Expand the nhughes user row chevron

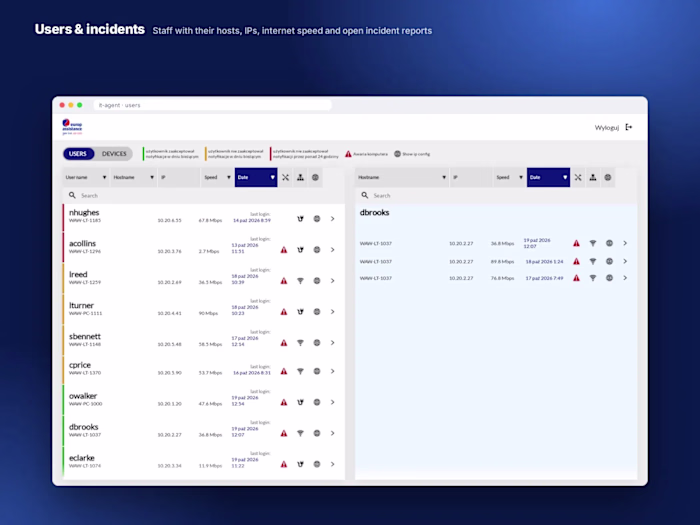[x=333, y=219]
